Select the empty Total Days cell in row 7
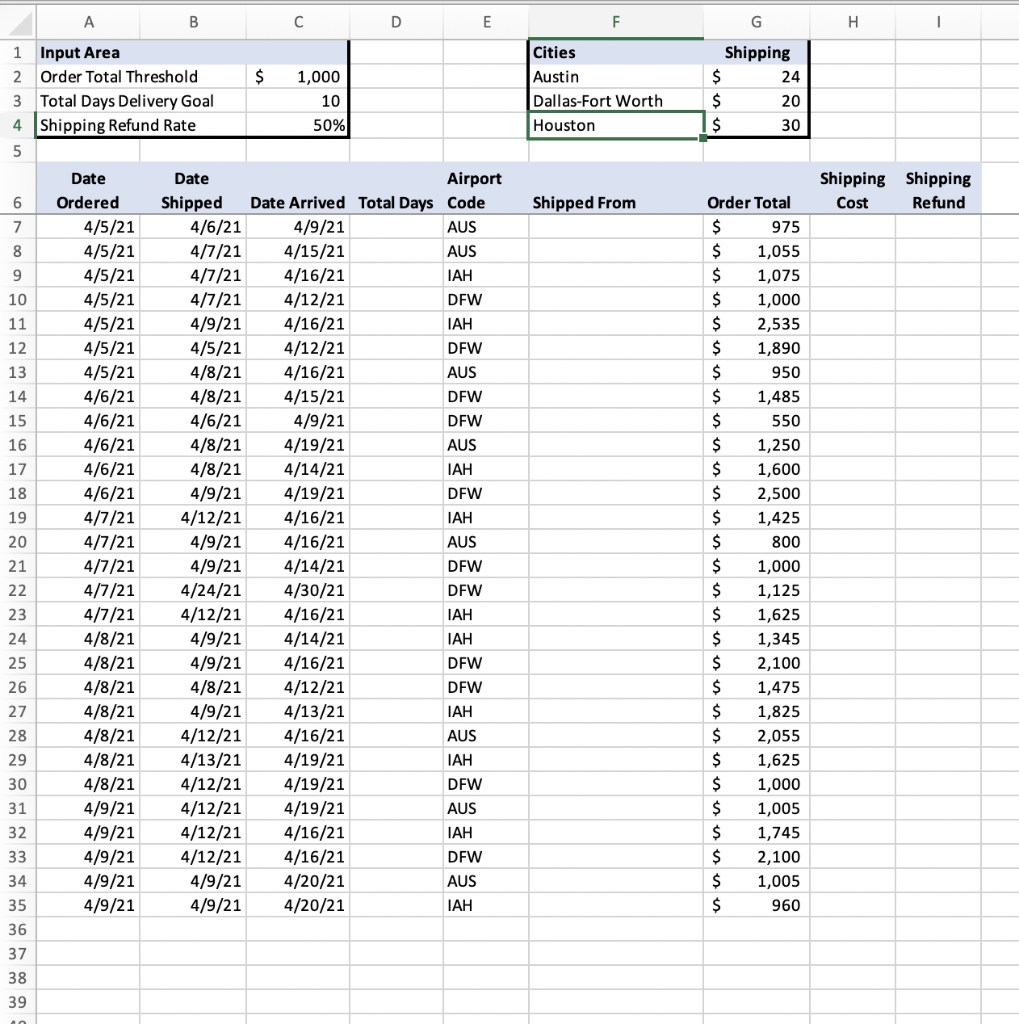Viewport: 1019px width, 1024px height. coord(396,227)
